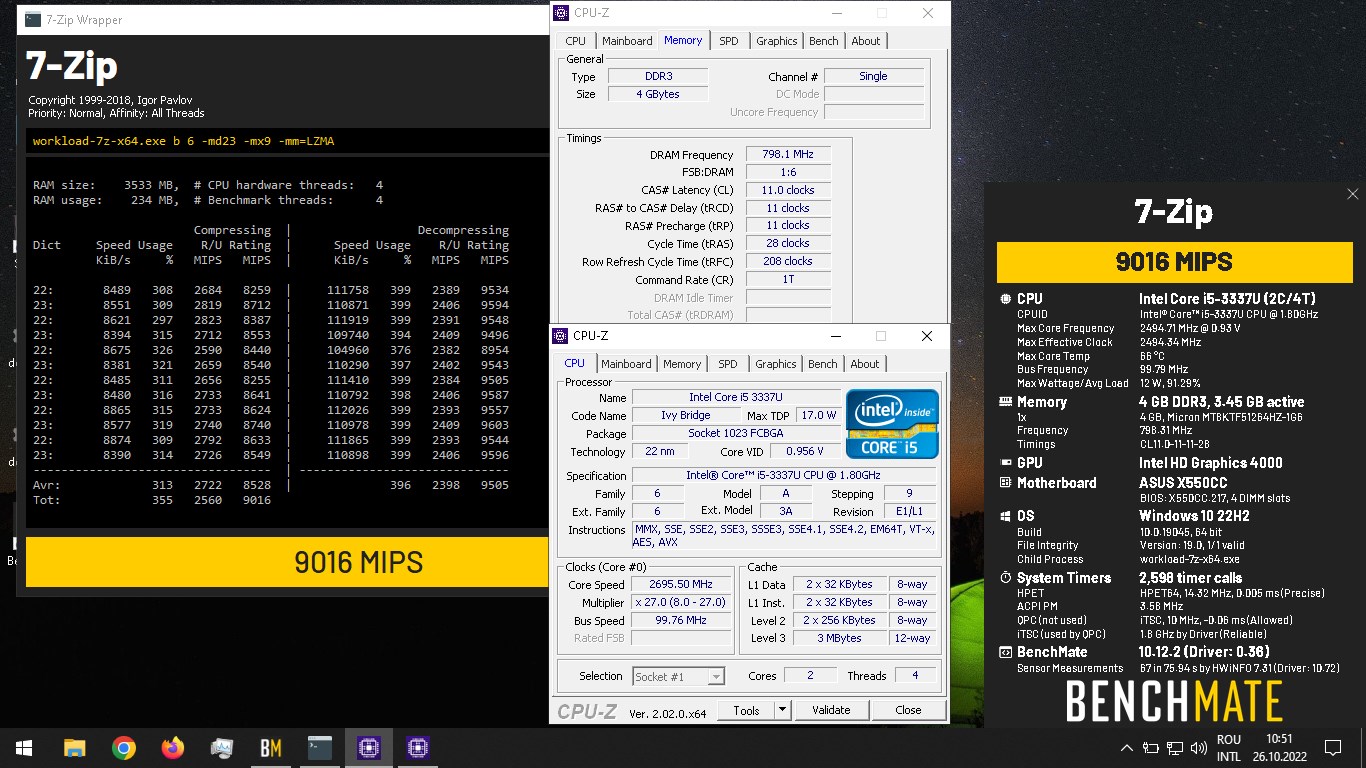Switch to Mainboard tab in CPU-Z Memory window
Image resolution: width=1366 pixels, height=768 pixels.
(x=627, y=41)
